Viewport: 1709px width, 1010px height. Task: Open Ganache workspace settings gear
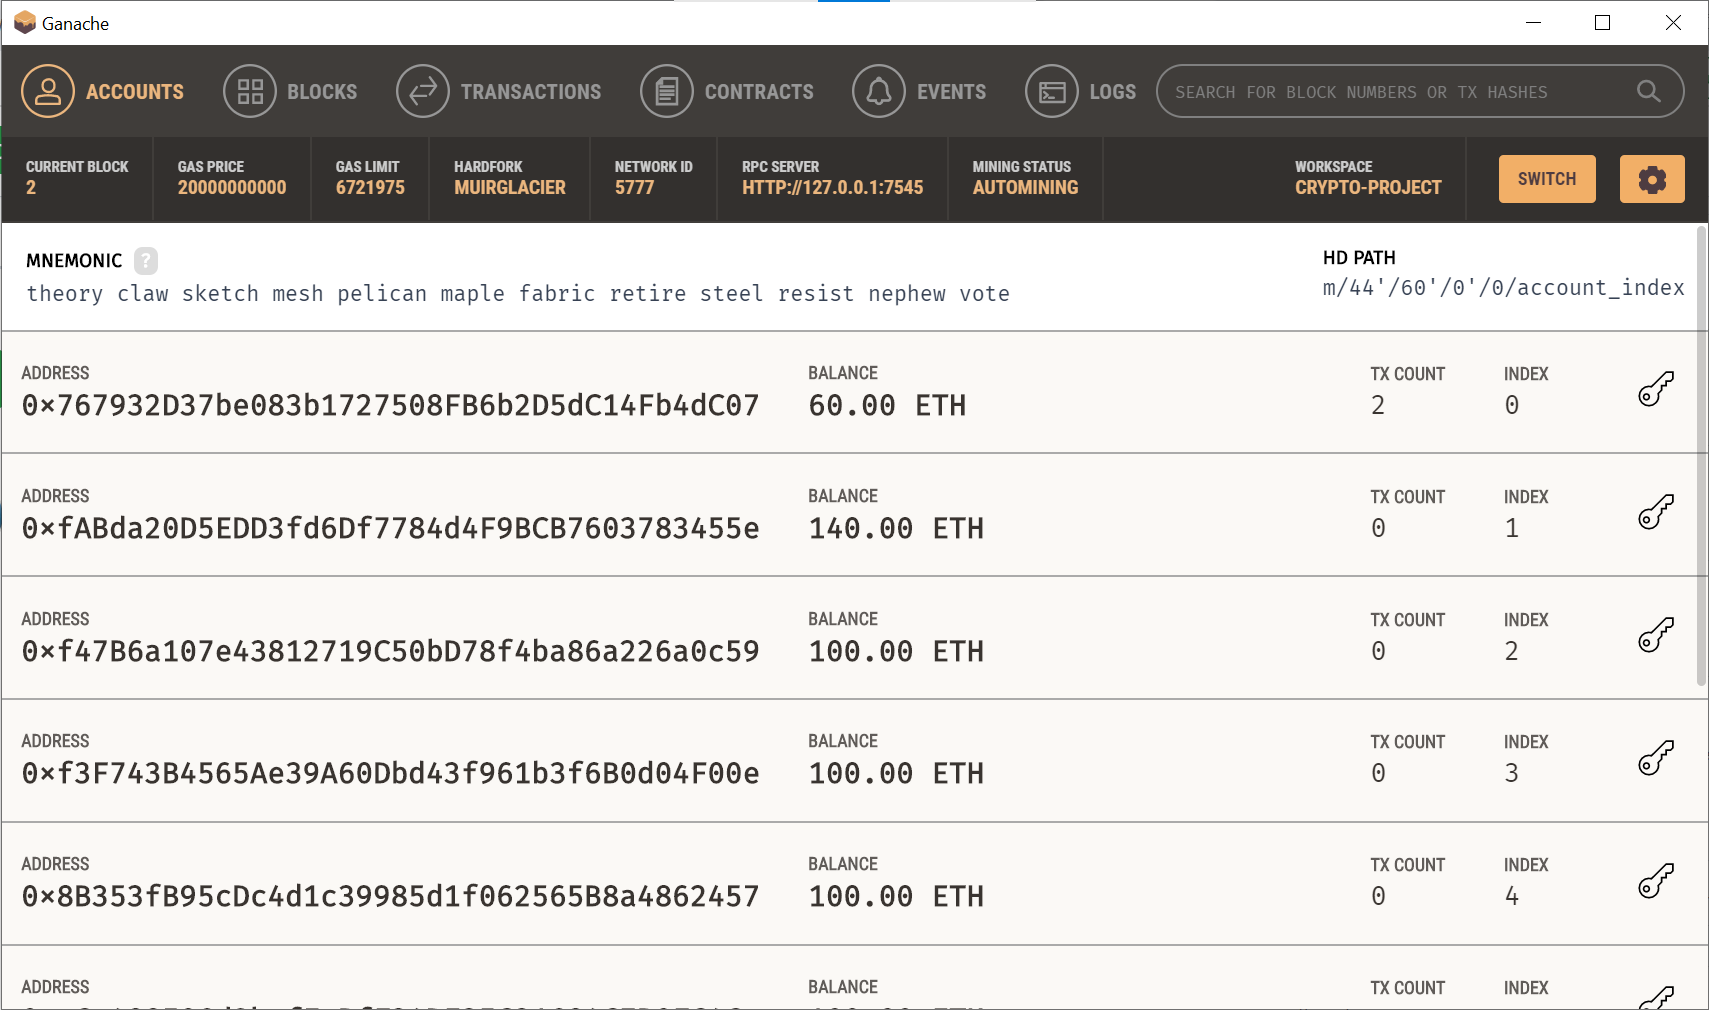(x=1650, y=179)
